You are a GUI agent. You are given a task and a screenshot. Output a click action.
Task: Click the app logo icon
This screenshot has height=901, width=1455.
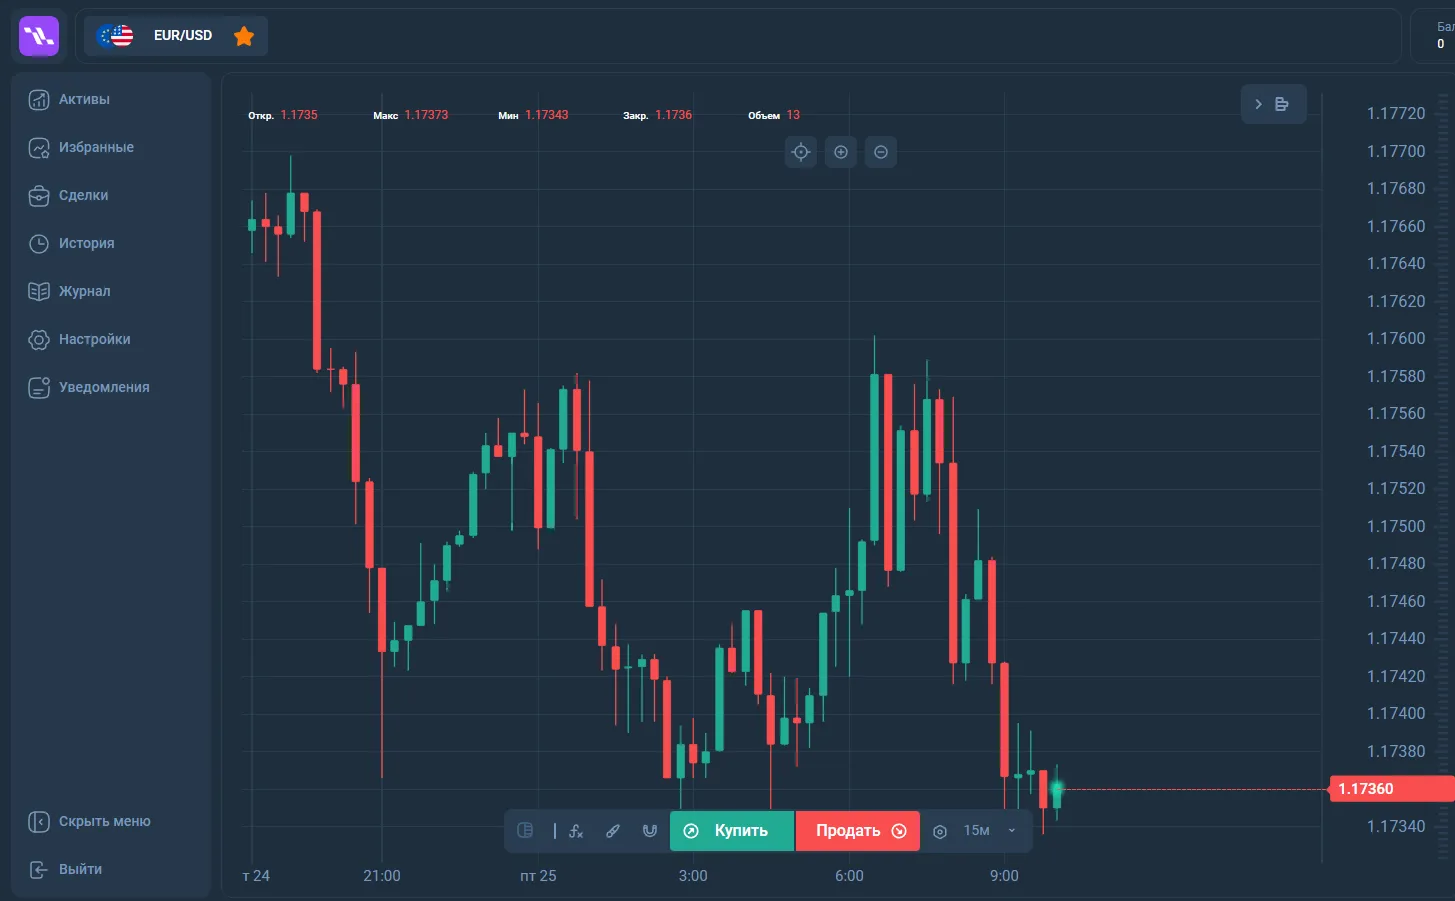point(39,36)
